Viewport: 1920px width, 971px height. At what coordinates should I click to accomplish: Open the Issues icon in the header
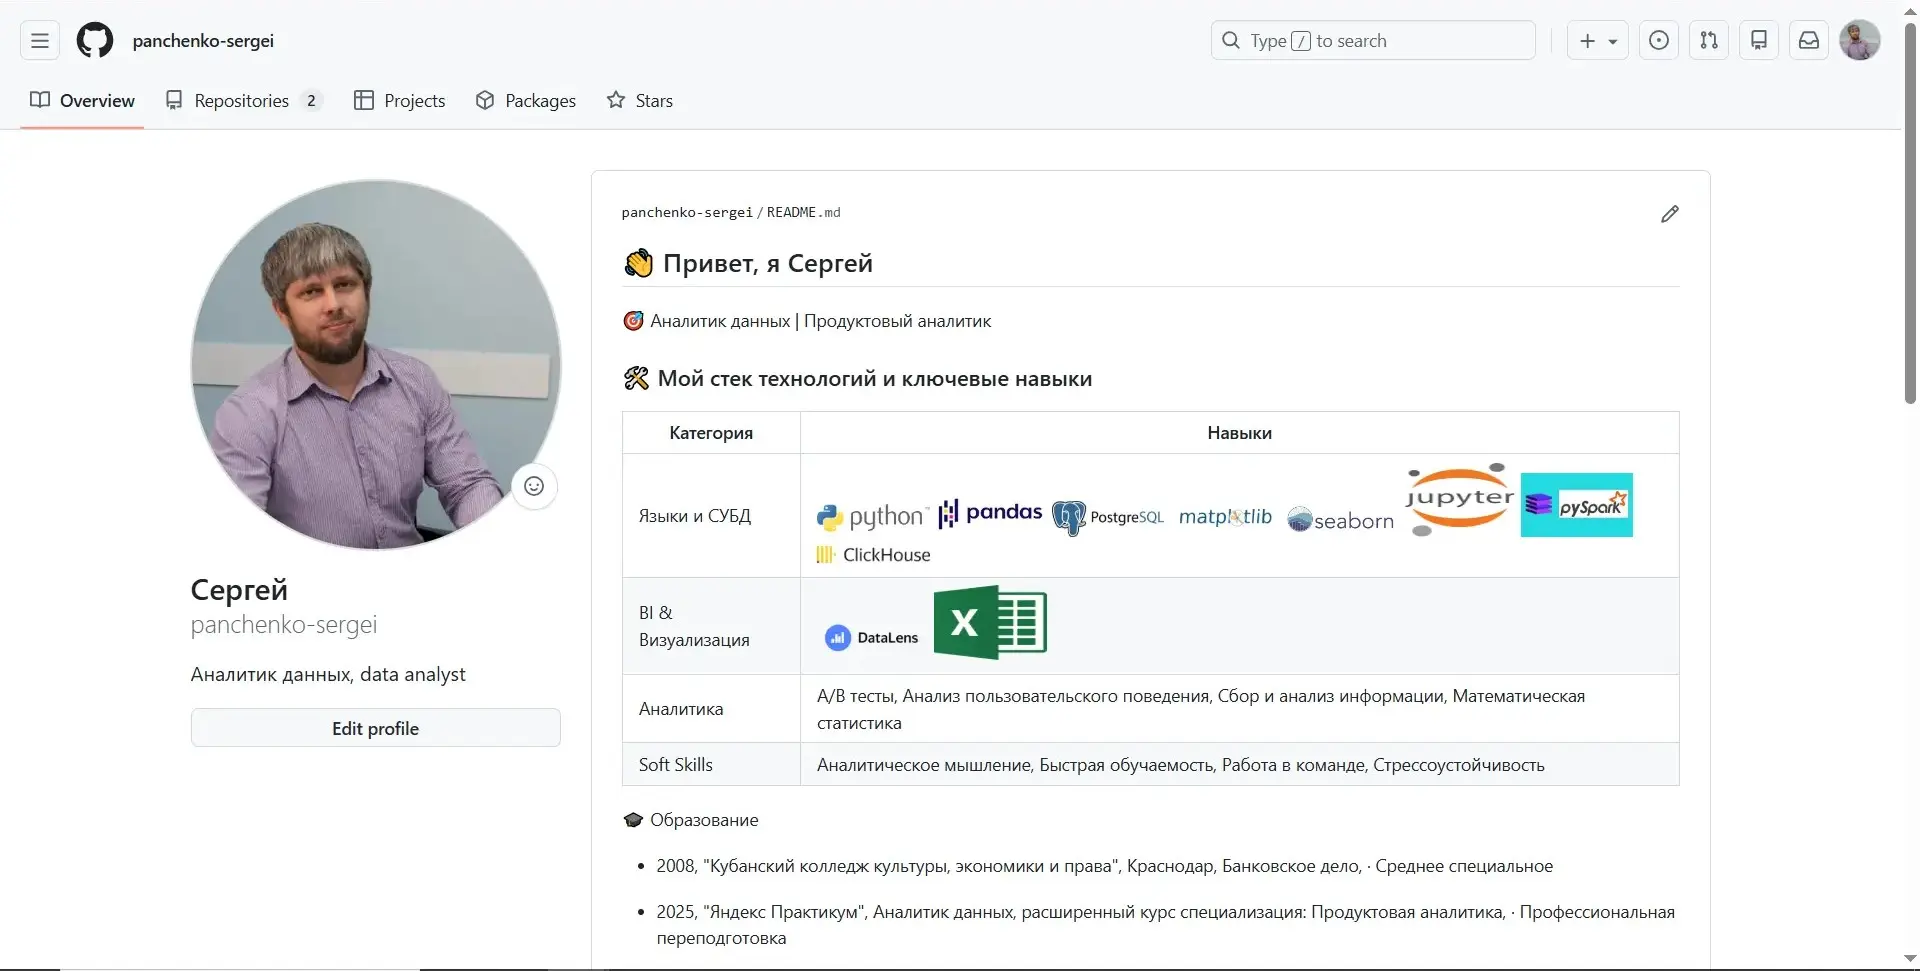click(1658, 40)
